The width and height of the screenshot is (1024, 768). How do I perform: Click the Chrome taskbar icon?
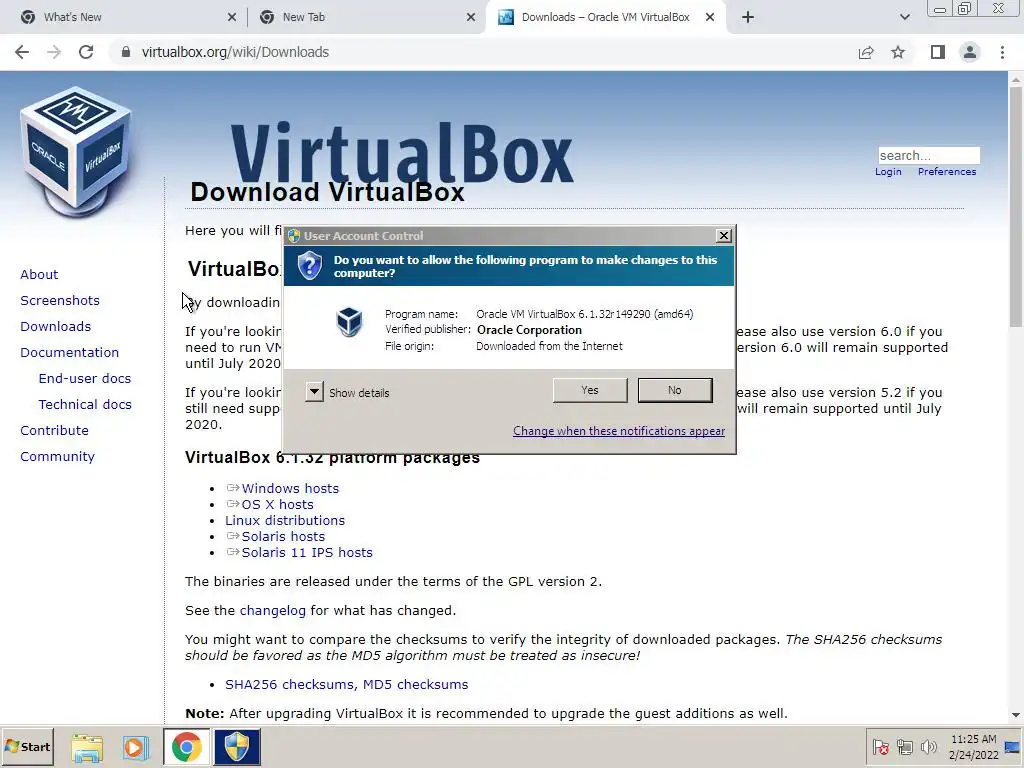[186, 747]
